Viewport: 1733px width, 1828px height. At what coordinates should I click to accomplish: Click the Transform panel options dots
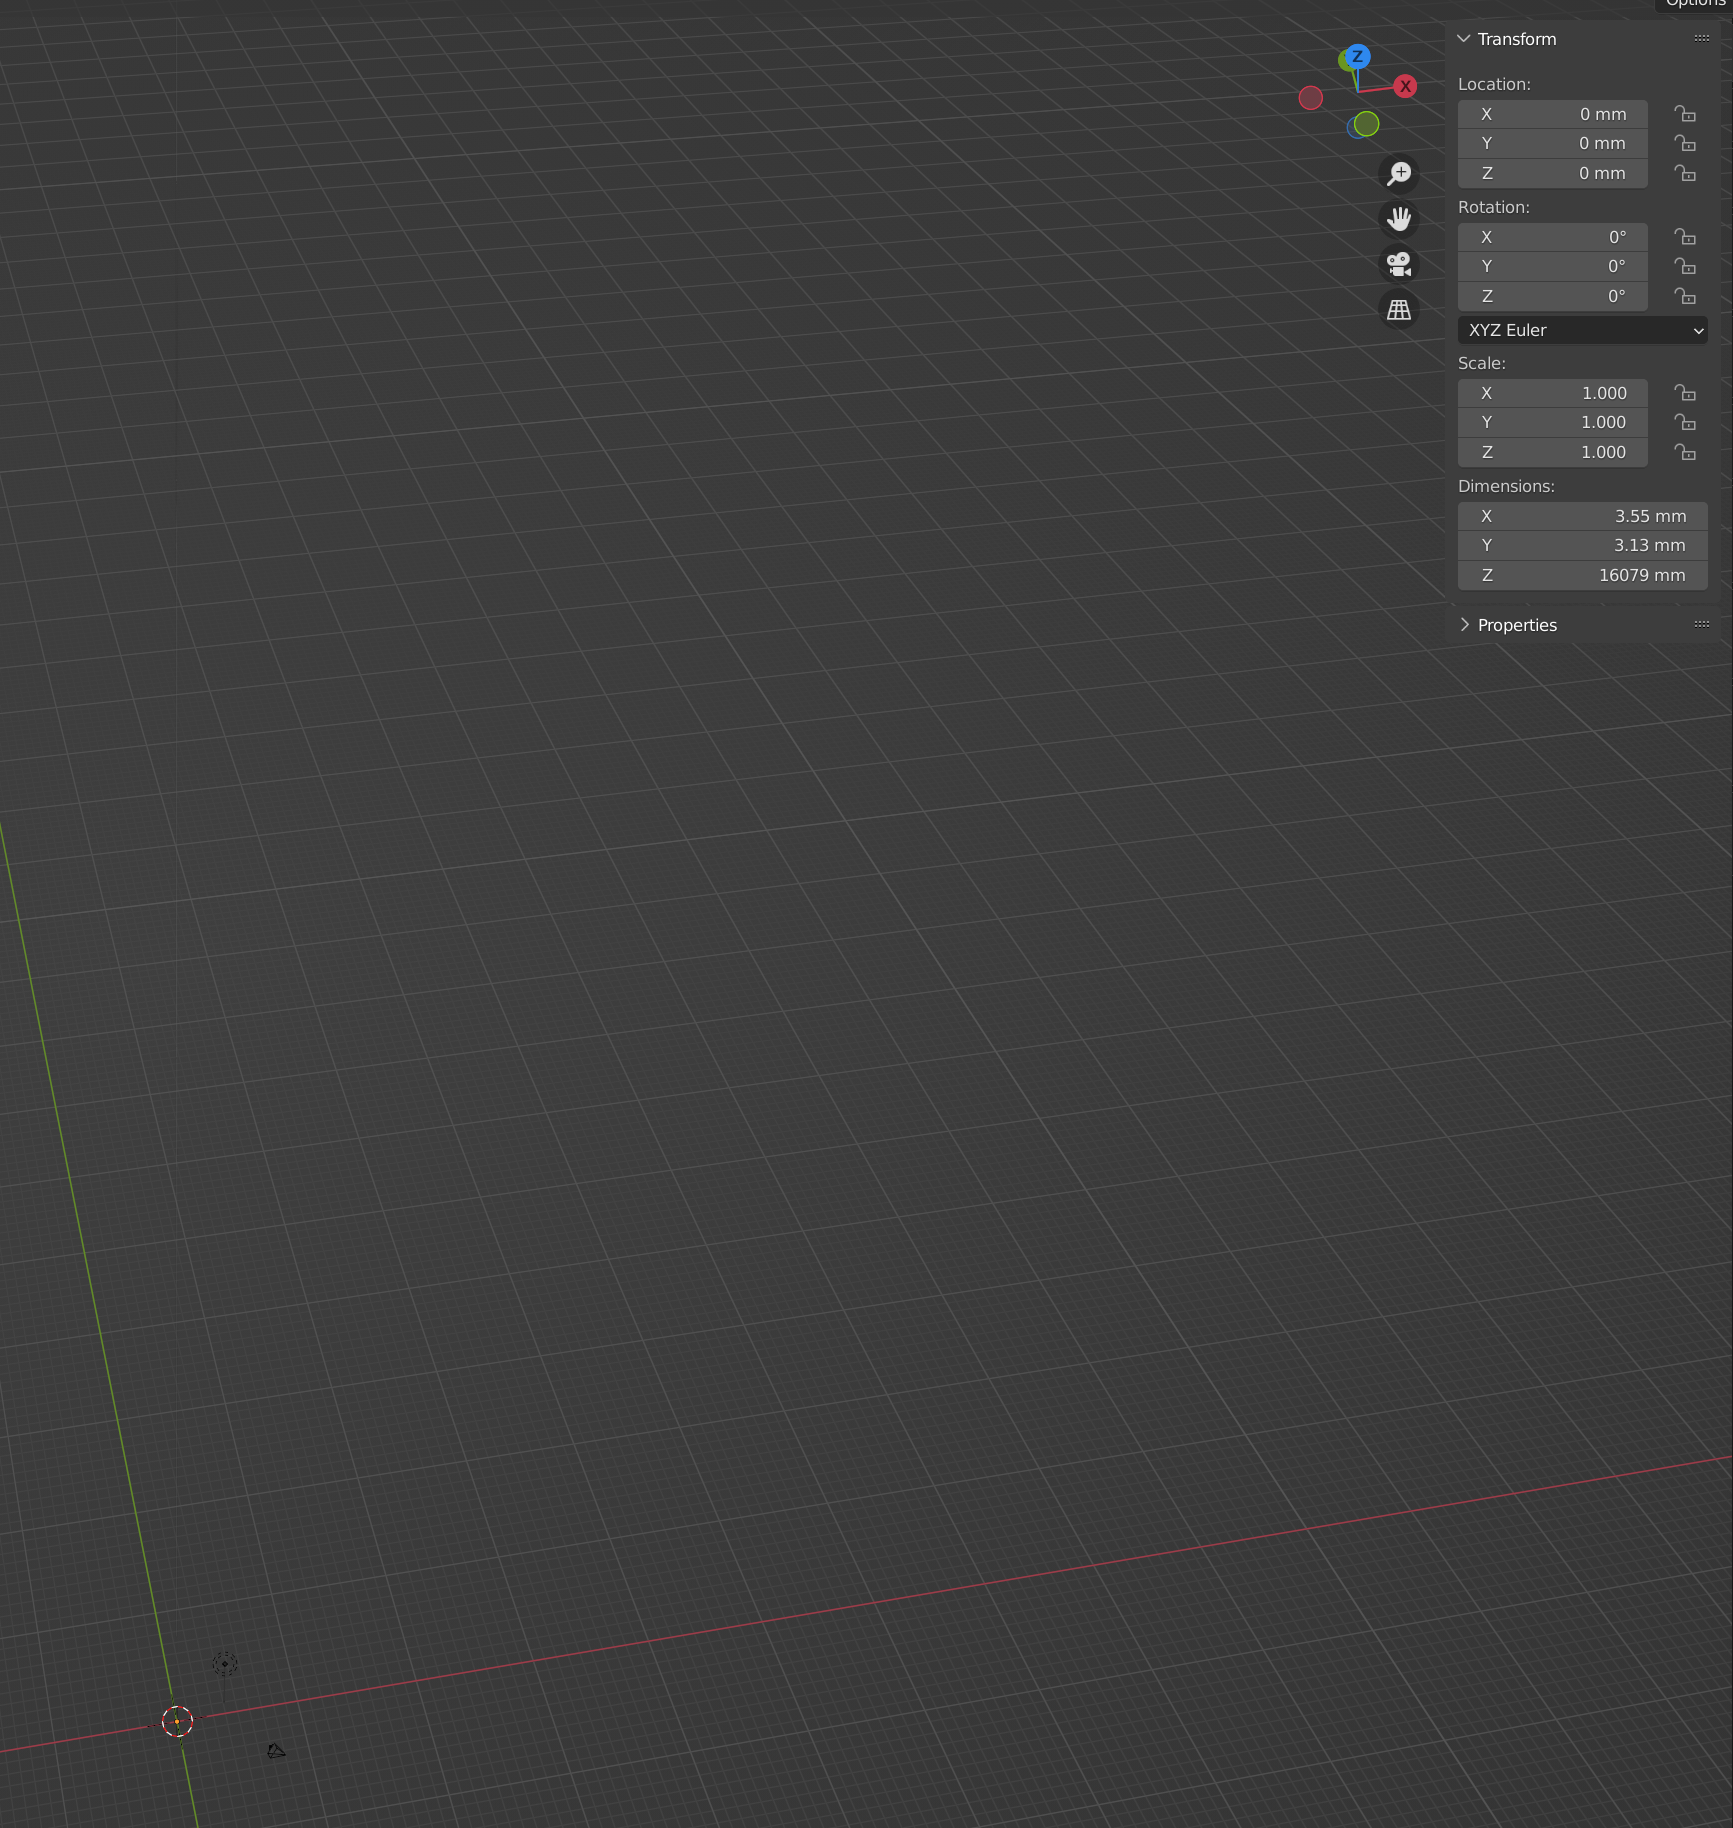1701,37
